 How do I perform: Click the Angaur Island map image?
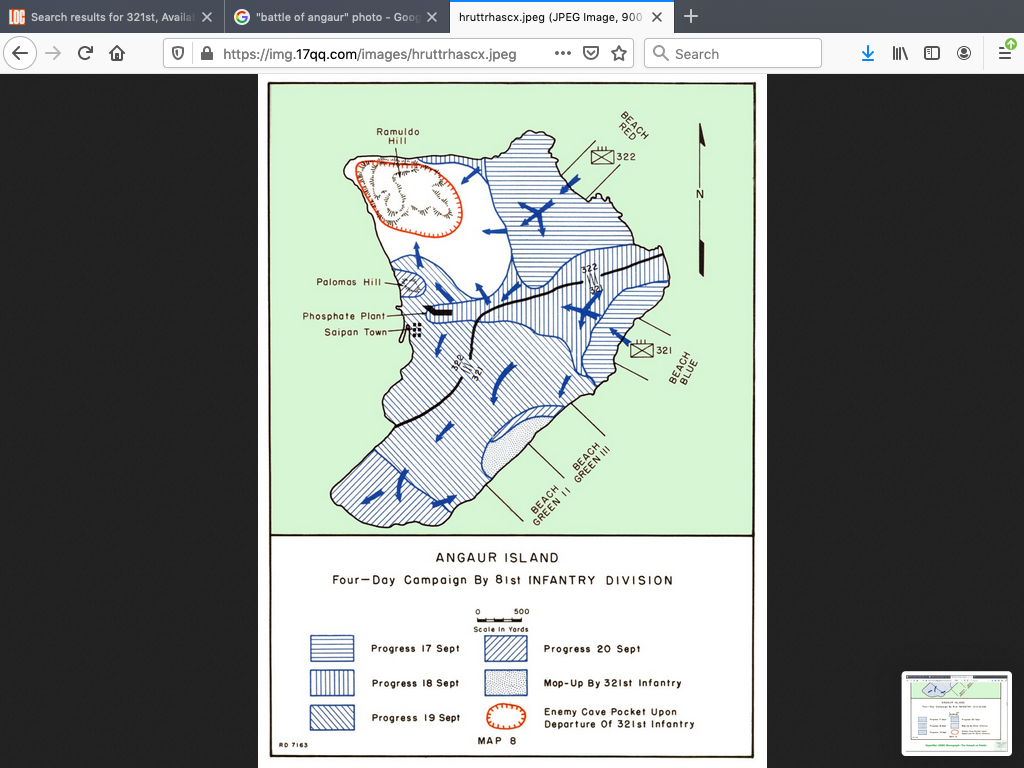[x=511, y=420]
